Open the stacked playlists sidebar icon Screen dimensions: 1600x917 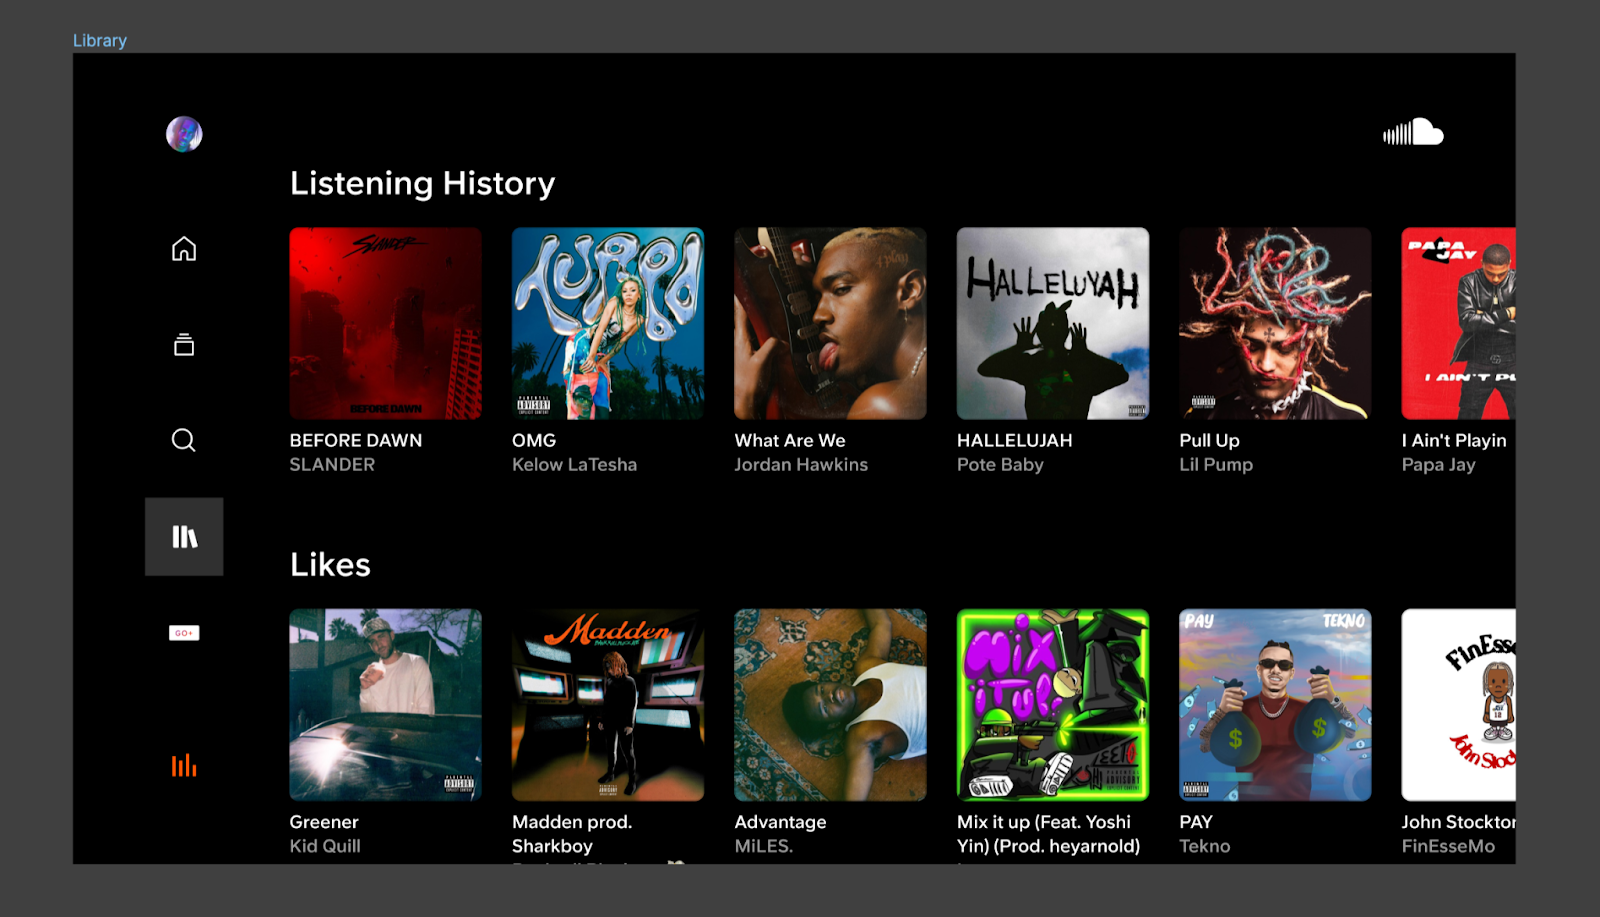click(184, 345)
